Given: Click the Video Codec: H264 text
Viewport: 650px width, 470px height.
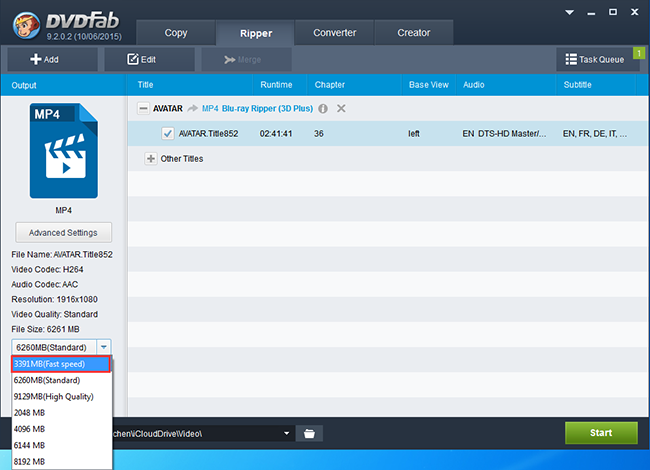Looking at the screenshot, I should [47, 269].
